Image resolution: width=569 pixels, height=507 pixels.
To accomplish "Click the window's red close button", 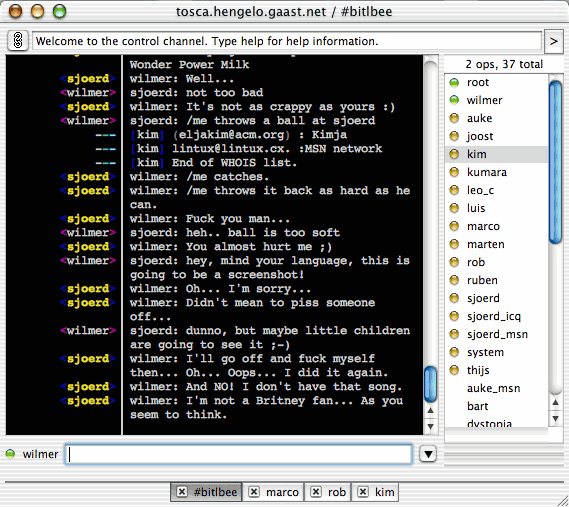I will click(16, 12).
